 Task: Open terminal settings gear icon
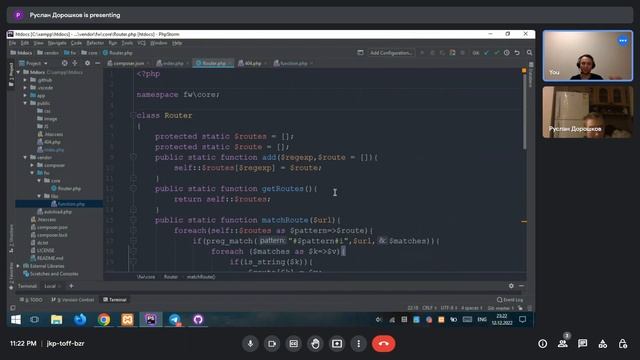click(511, 286)
